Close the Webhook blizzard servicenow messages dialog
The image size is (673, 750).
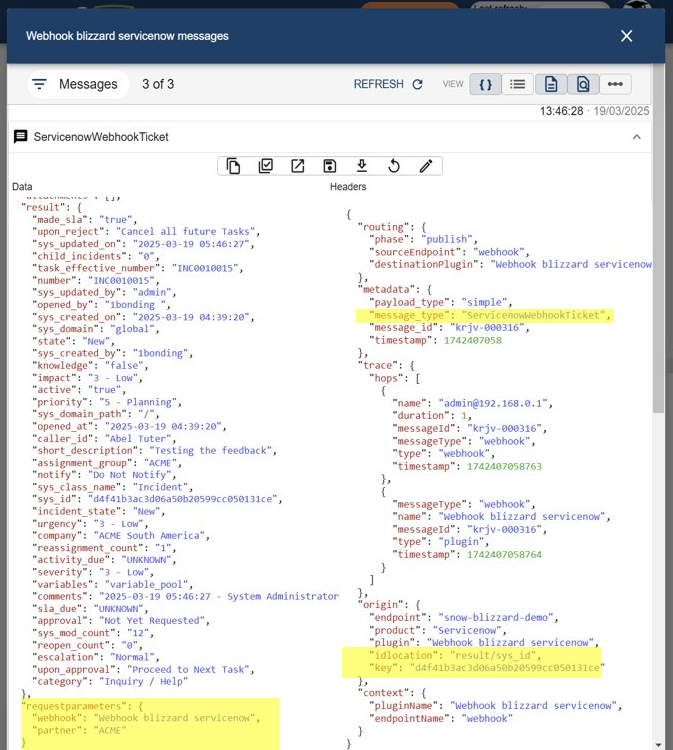(x=626, y=36)
